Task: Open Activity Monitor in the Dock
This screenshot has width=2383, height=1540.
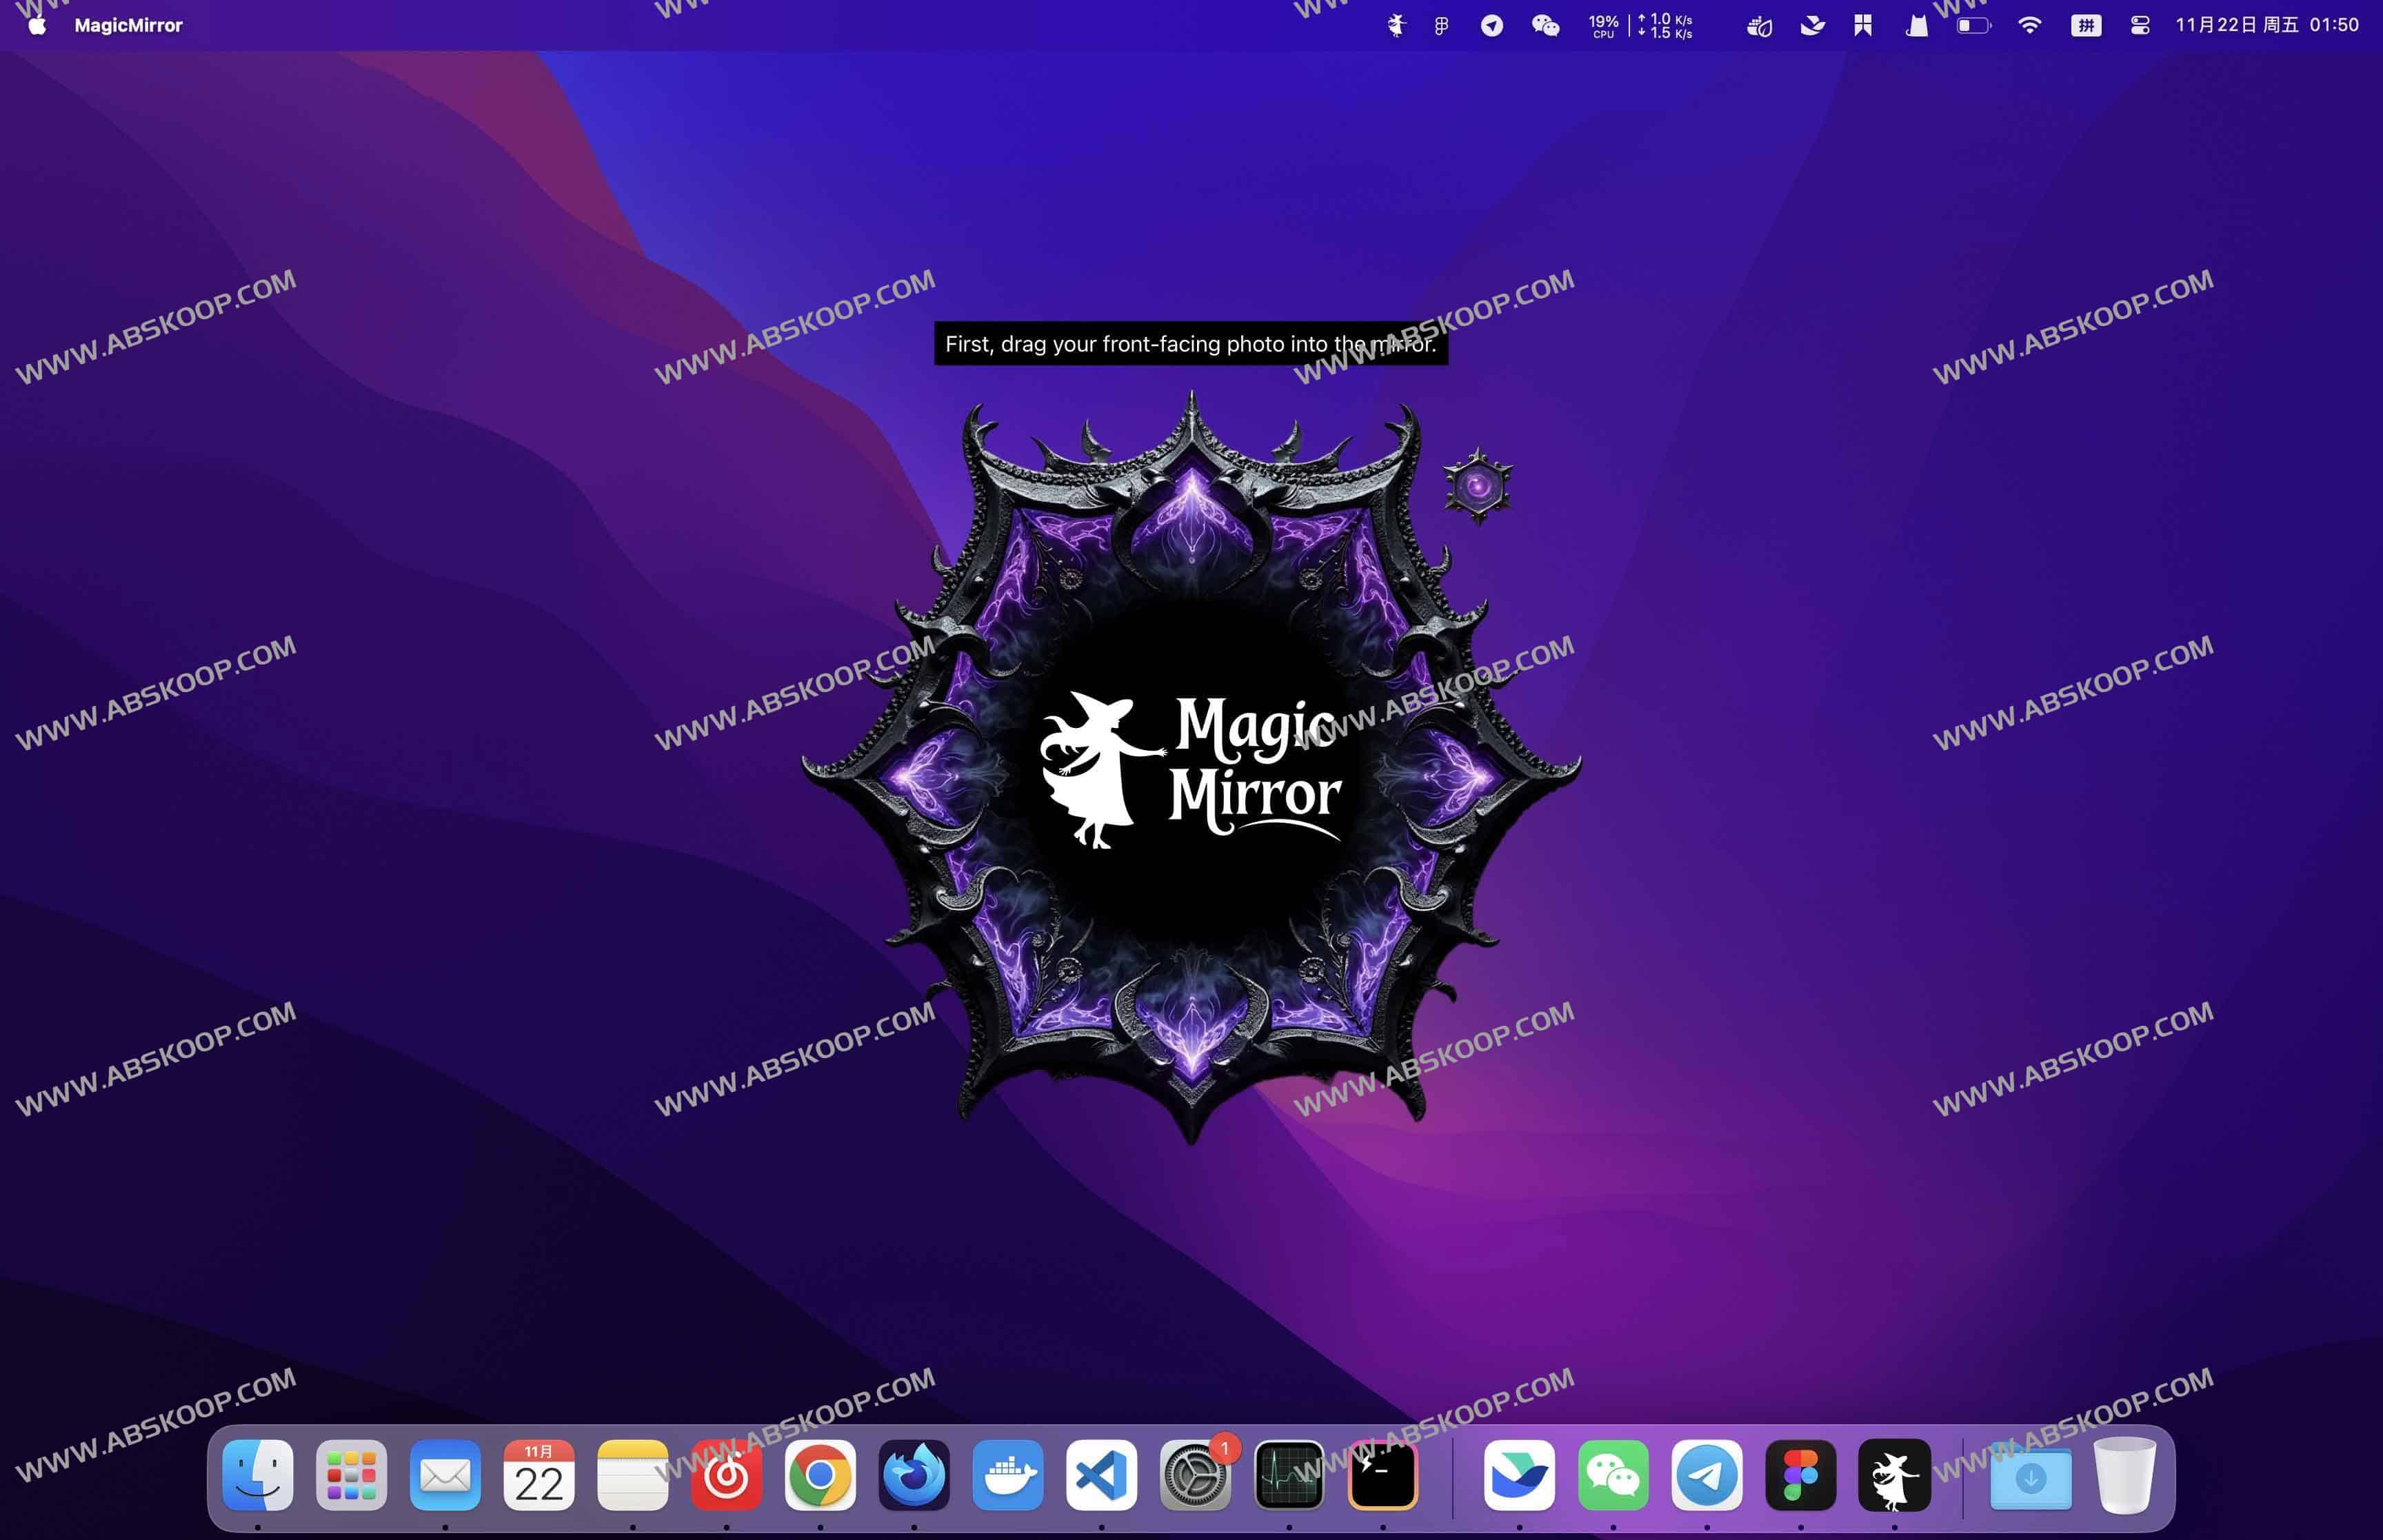Action: click(1289, 1475)
